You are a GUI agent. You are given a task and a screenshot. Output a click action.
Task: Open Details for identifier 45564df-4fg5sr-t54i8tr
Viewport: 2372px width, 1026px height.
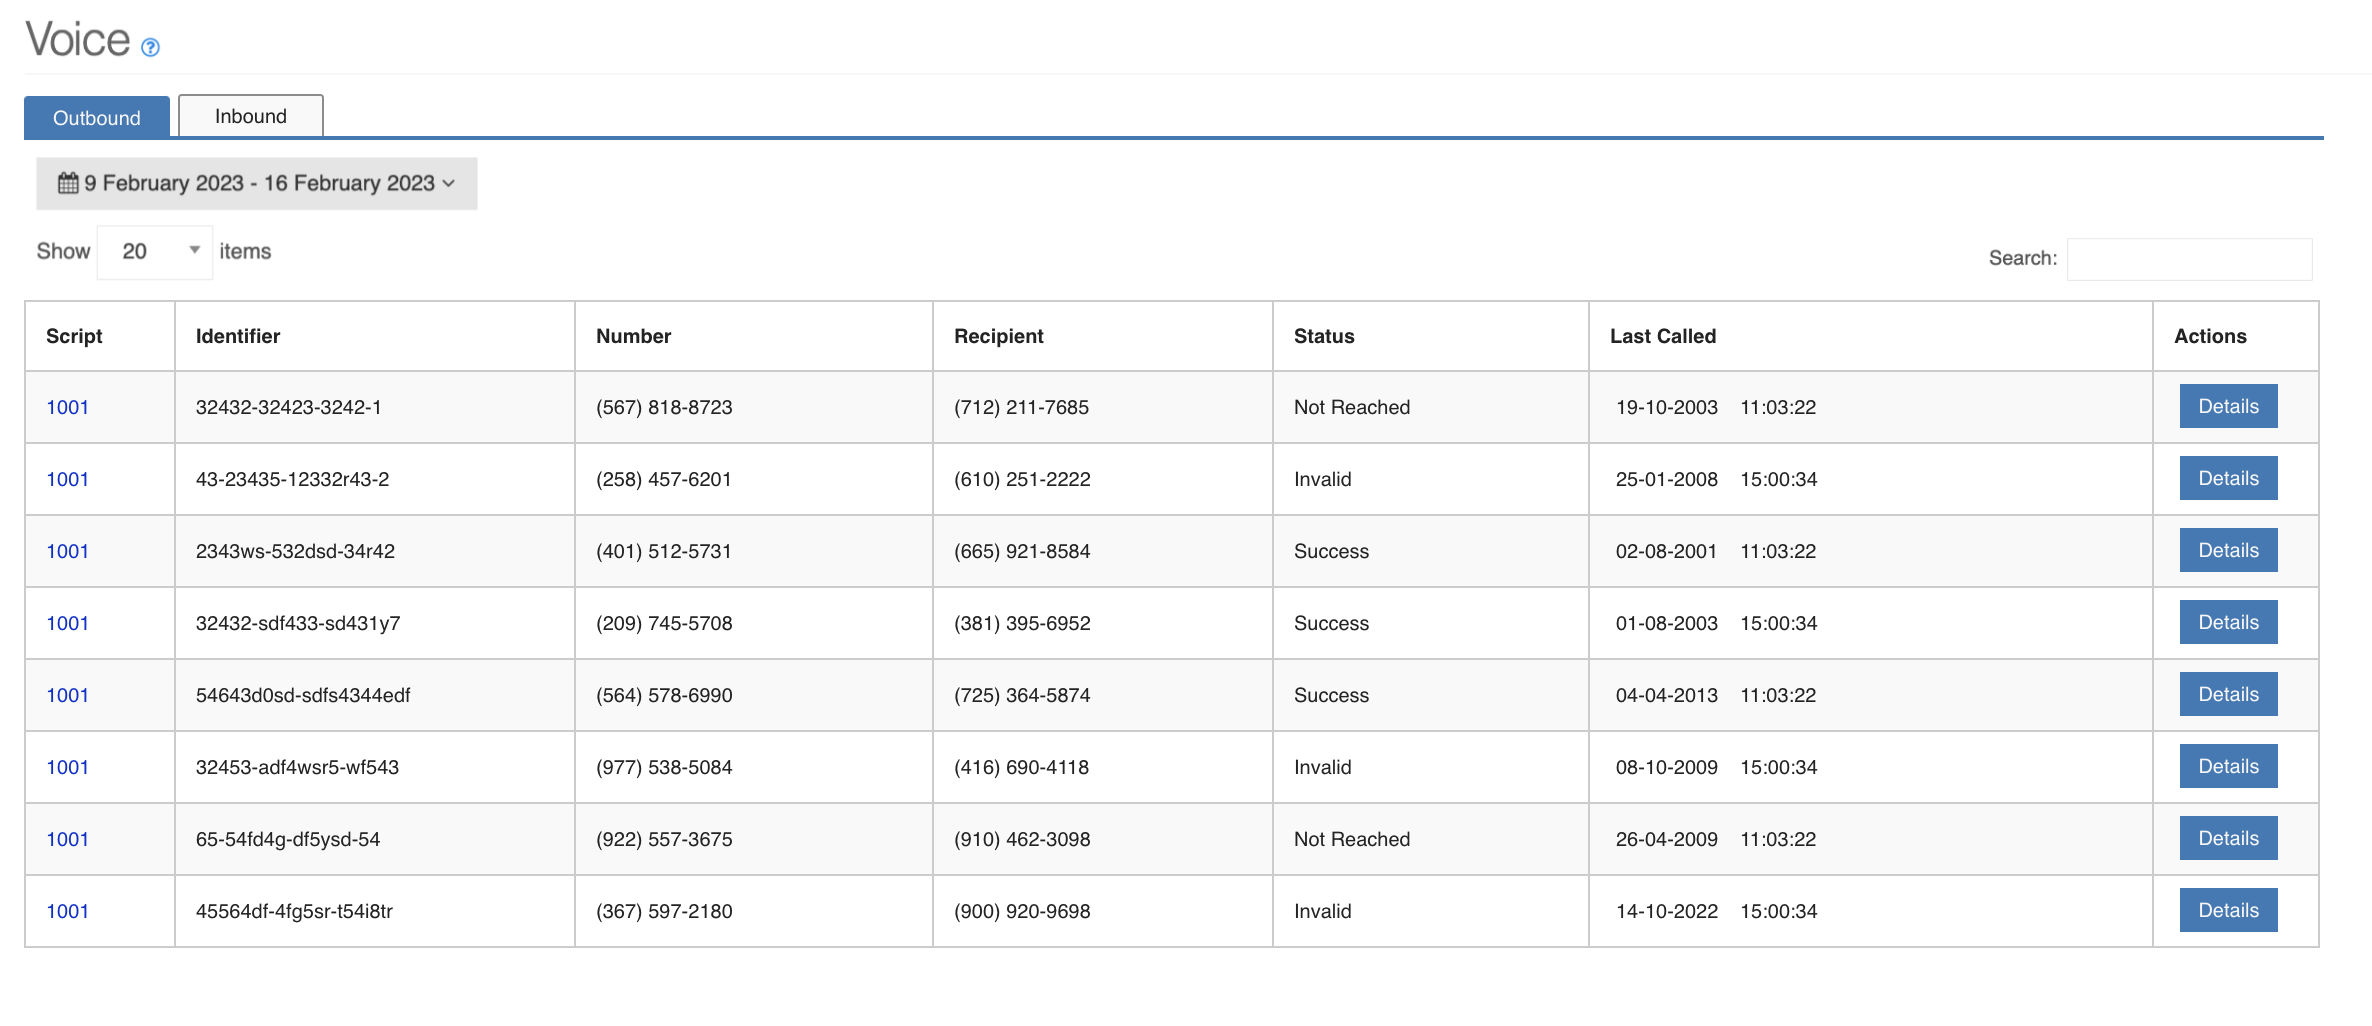[2227, 910]
